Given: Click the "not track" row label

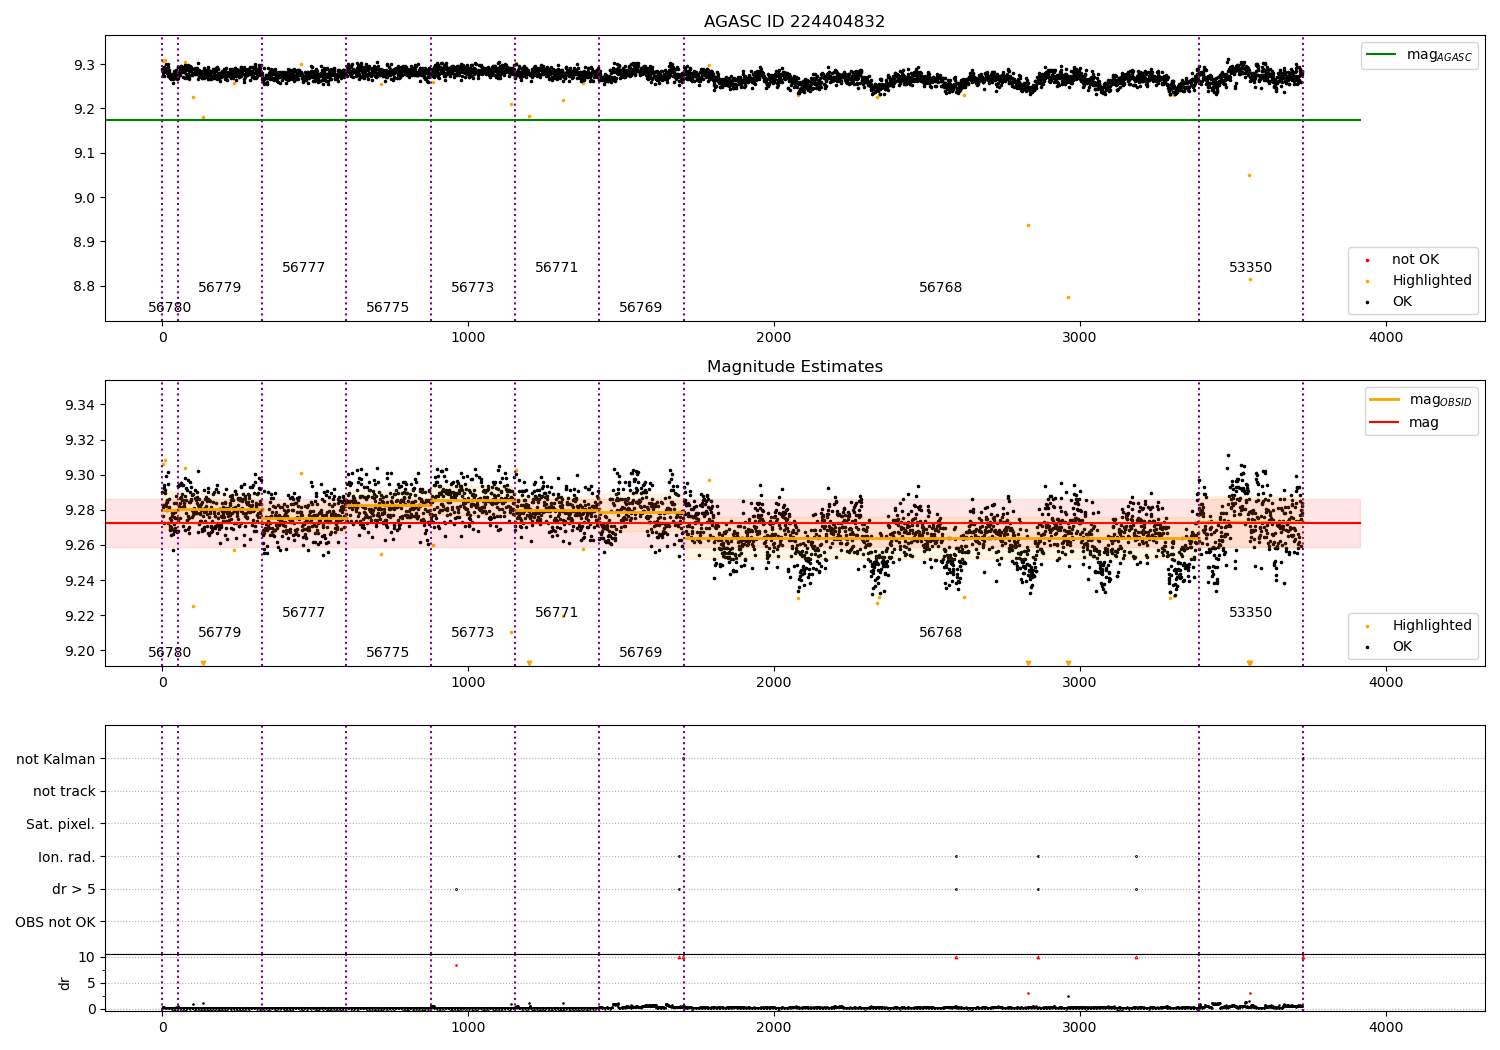Looking at the screenshot, I should [x=64, y=791].
